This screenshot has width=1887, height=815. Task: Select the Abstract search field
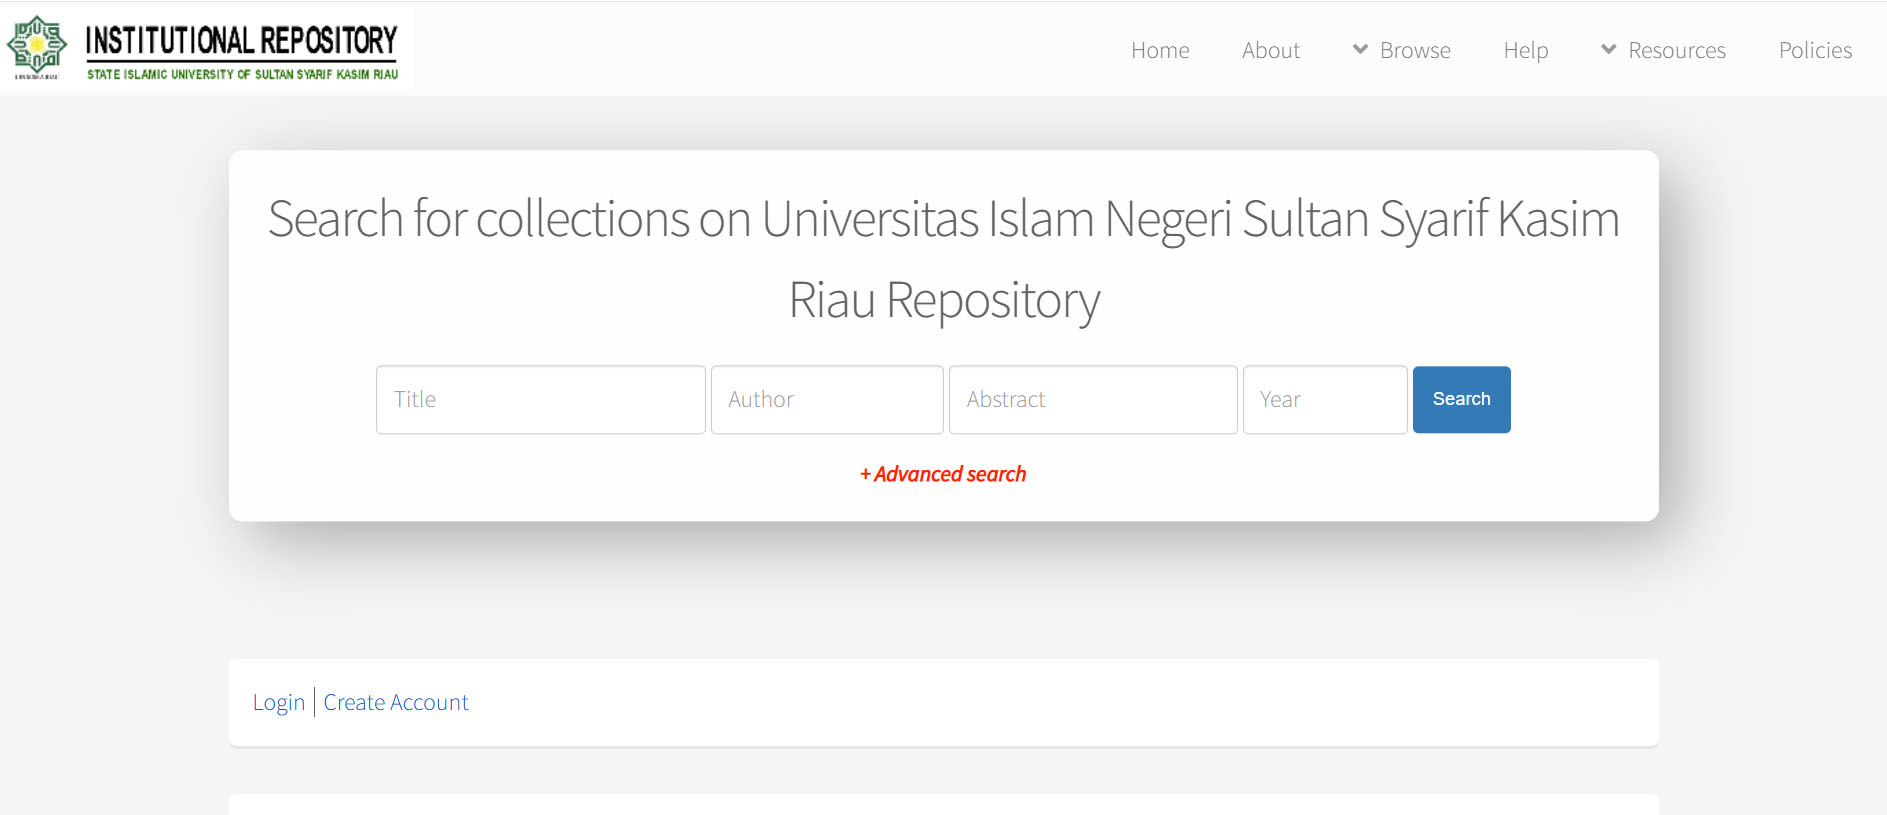(x=1092, y=400)
